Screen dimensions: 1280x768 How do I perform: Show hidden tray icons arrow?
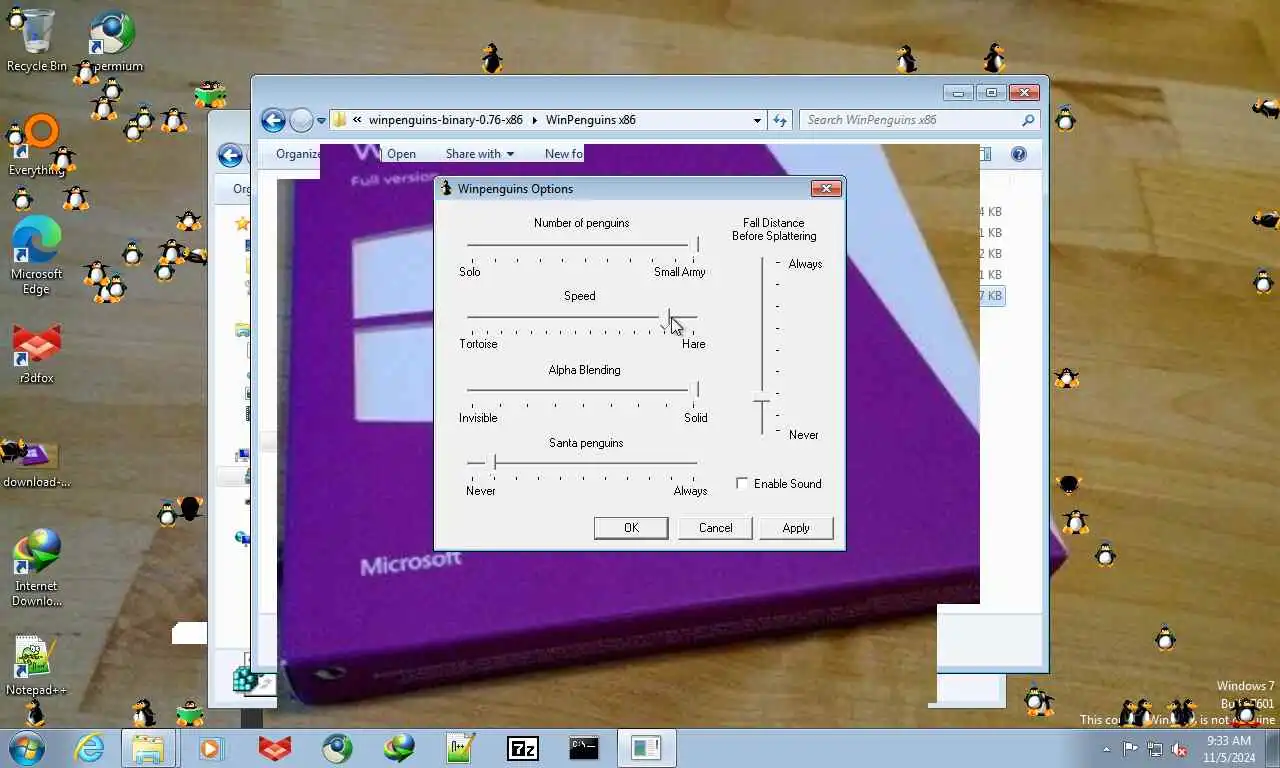tap(1106, 749)
